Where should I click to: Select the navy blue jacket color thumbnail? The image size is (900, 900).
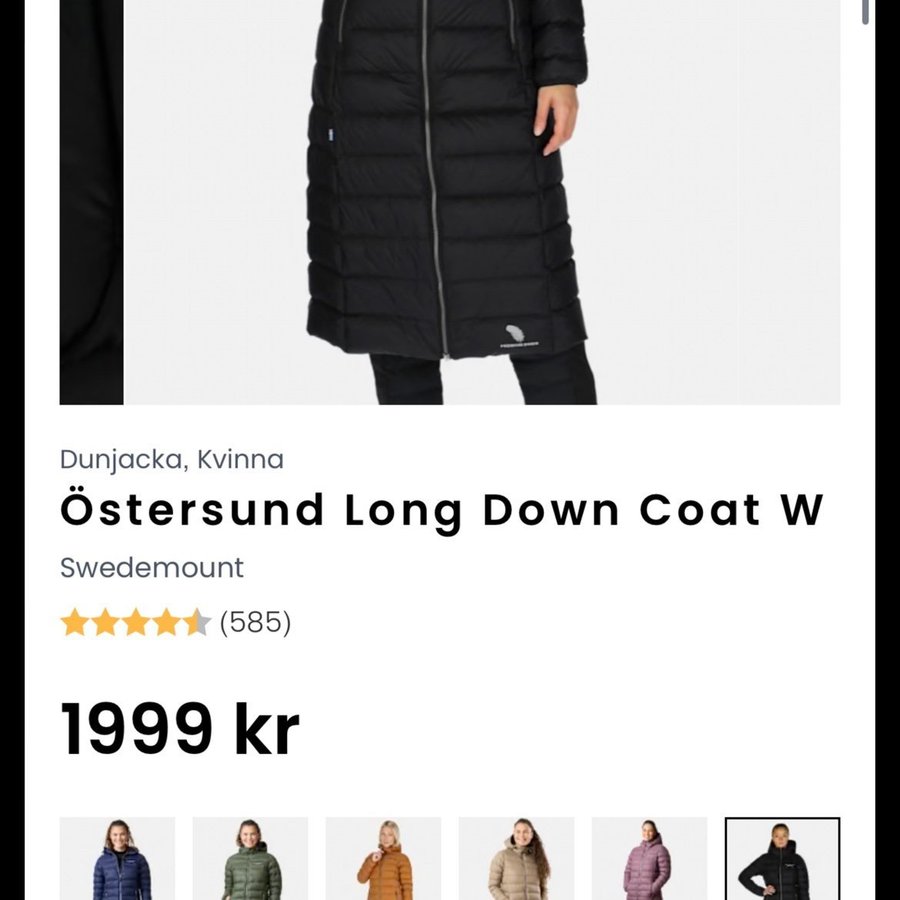click(117, 858)
